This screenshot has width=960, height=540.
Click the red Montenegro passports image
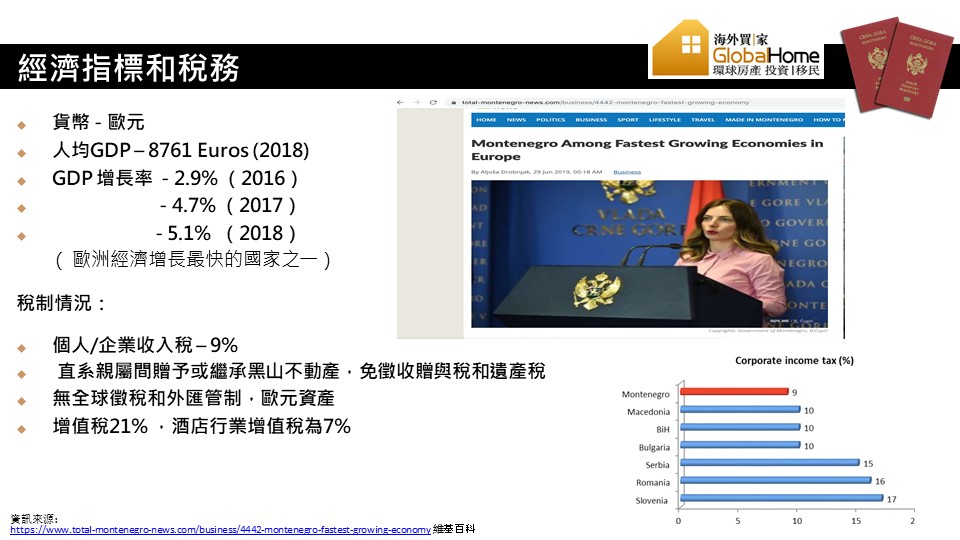(x=896, y=67)
